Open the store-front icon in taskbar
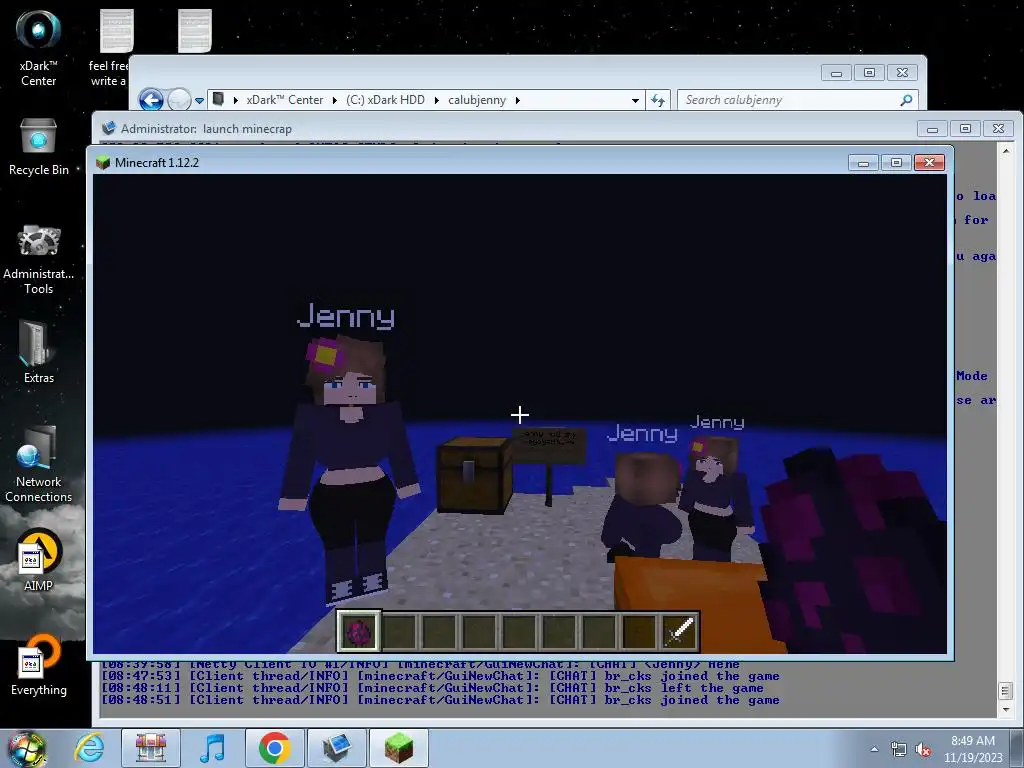The image size is (1024, 768). [151, 748]
